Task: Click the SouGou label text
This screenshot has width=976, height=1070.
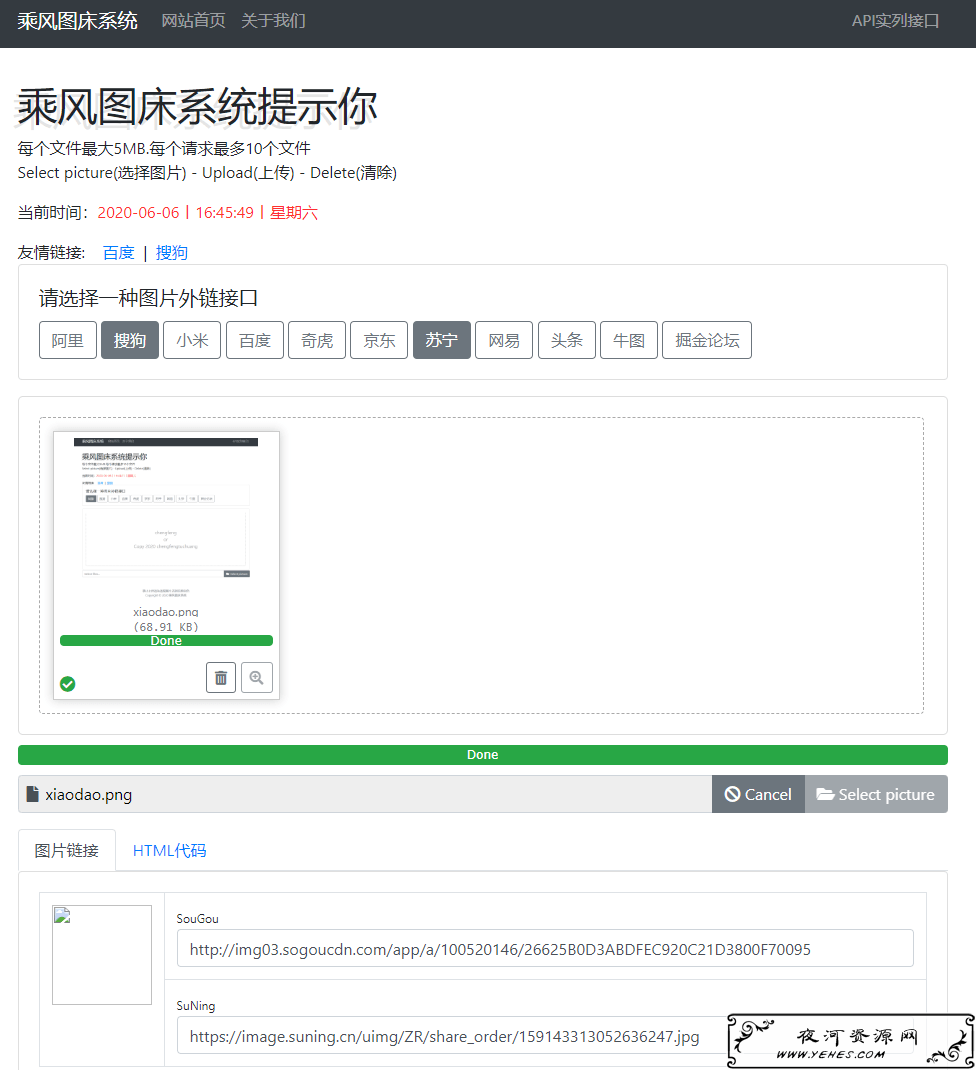Action: click(197, 919)
